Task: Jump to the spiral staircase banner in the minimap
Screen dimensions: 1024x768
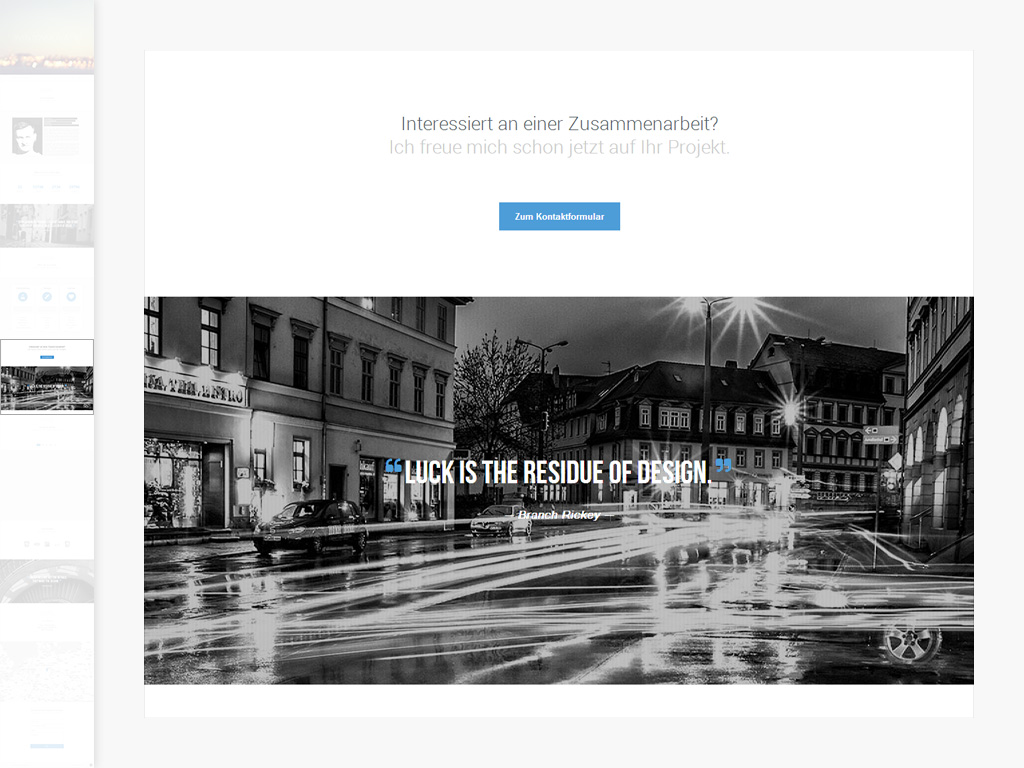Action: 47,582
